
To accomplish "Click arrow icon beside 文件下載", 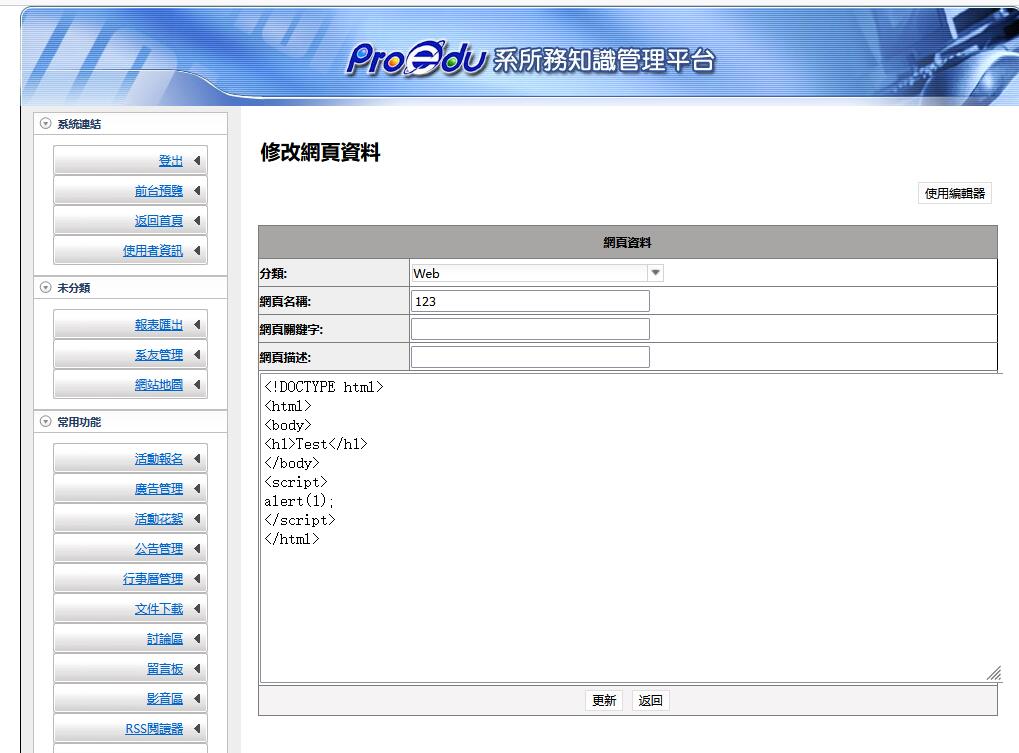I will click(197, 609).
